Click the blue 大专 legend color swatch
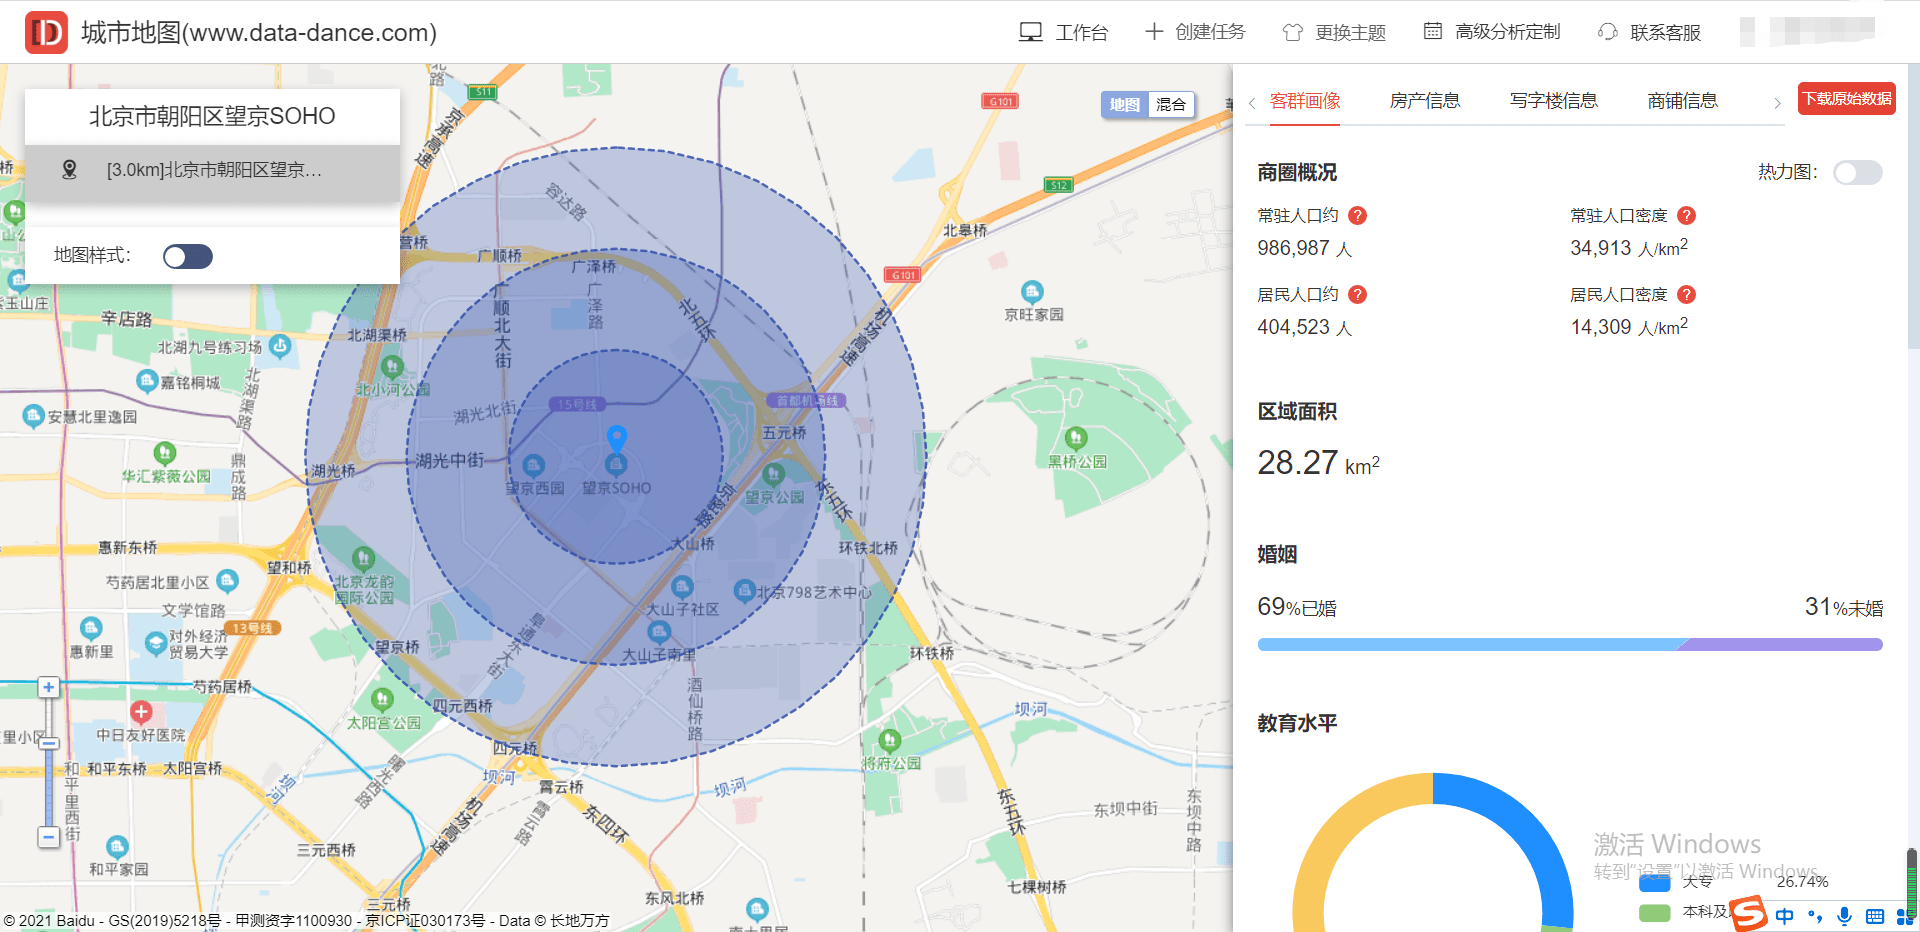Image resolution: width=1920 pixels, height=932 pixels. click(1655, 882)
